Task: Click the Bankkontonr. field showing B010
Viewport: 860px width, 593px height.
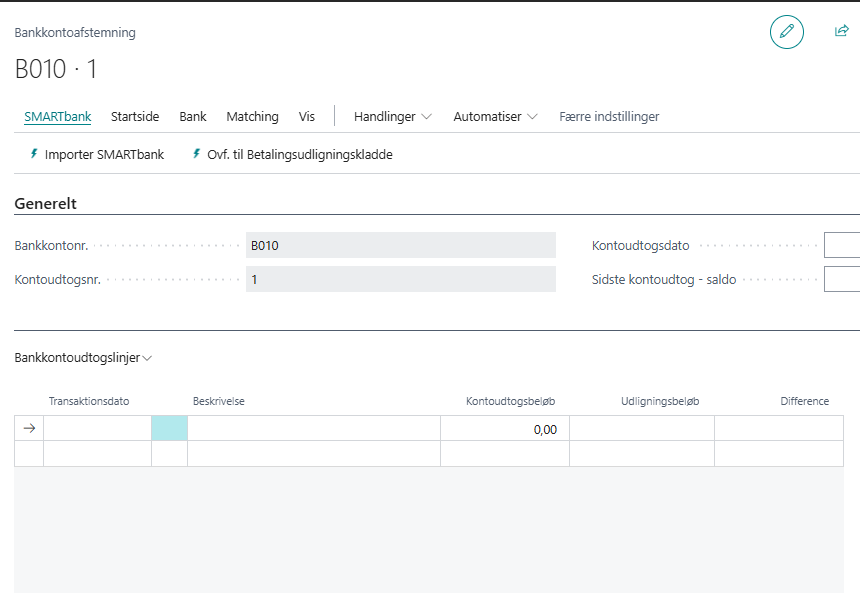Action: (400, 245)
